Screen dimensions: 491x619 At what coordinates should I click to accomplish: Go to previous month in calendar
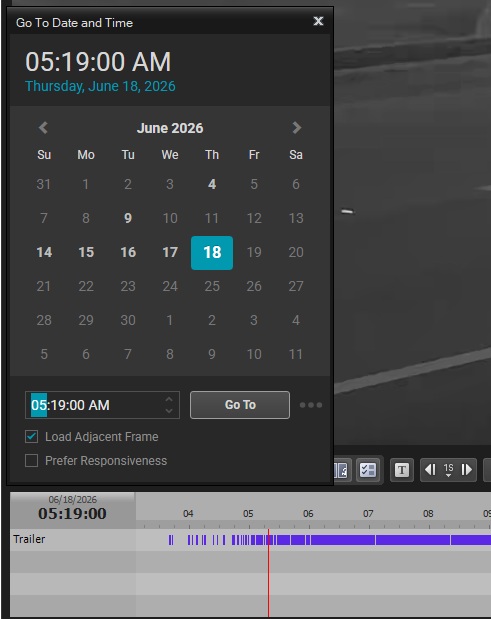(43, 128)
